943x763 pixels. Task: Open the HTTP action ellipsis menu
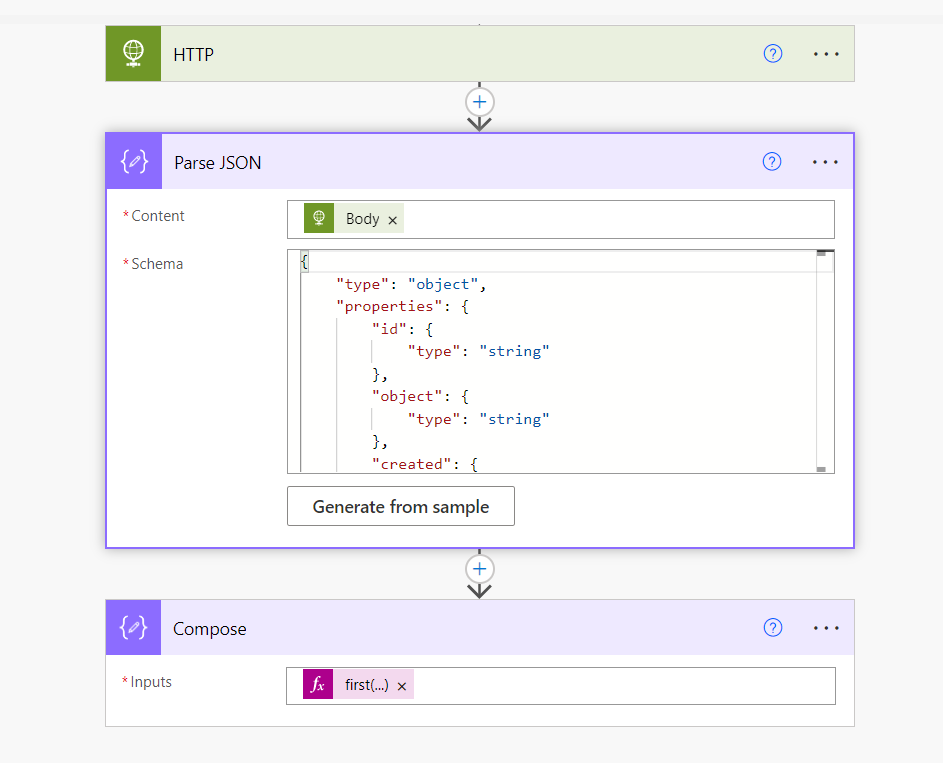(826, 54)
